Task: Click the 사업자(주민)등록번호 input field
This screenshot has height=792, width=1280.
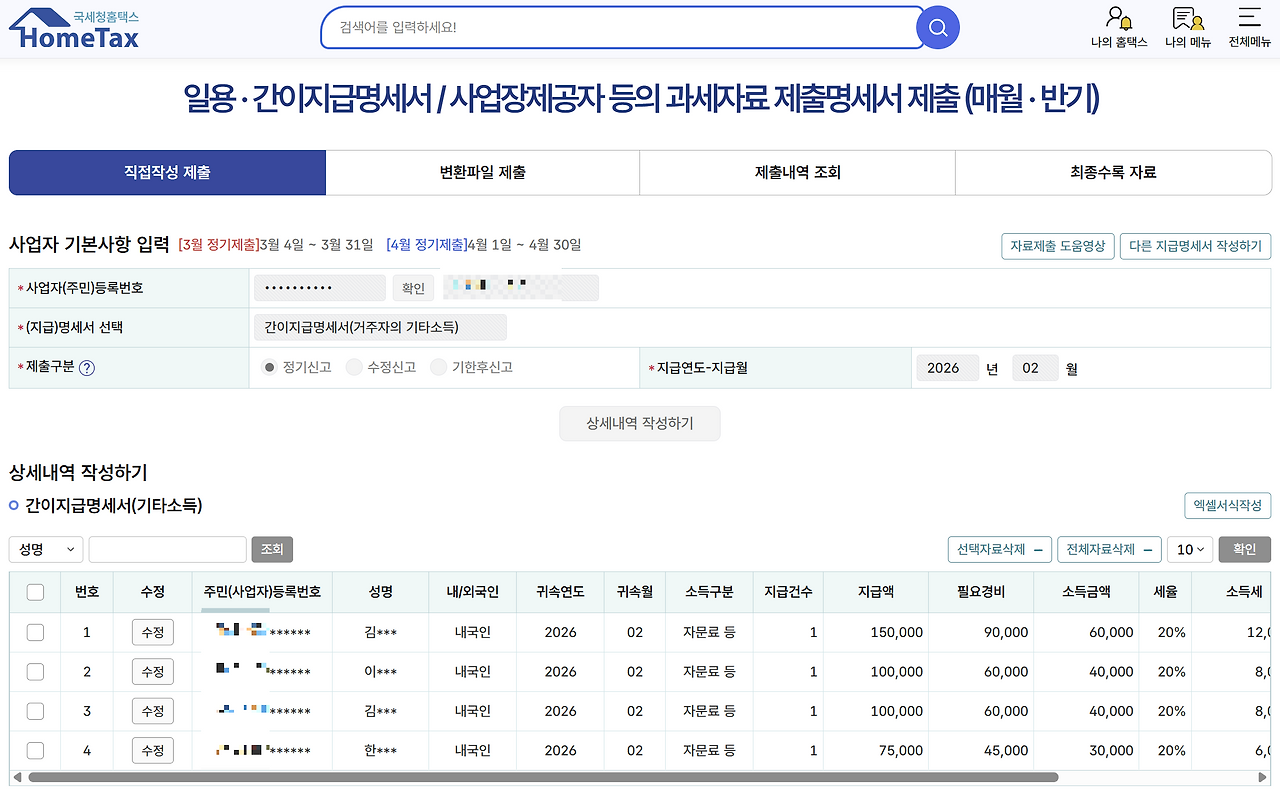Action: tap(320, 288)
